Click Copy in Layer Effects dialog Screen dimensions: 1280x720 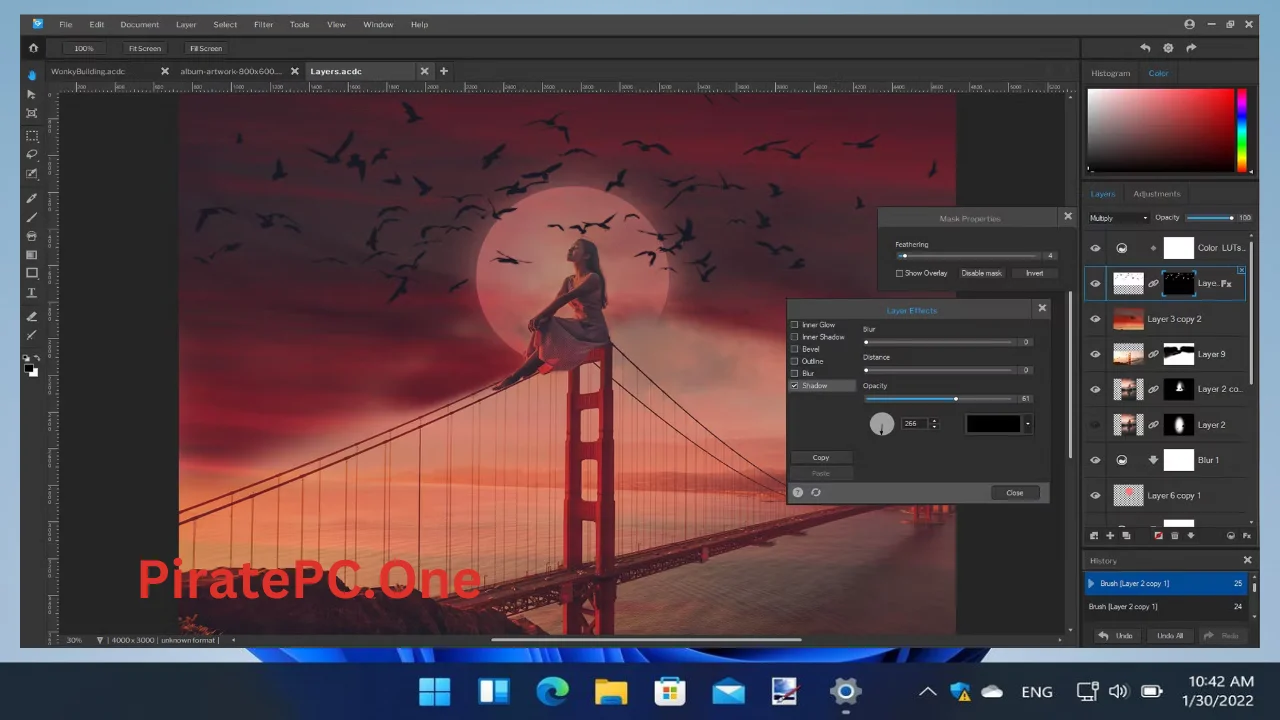pyautogui.click(x=821, y=457)
